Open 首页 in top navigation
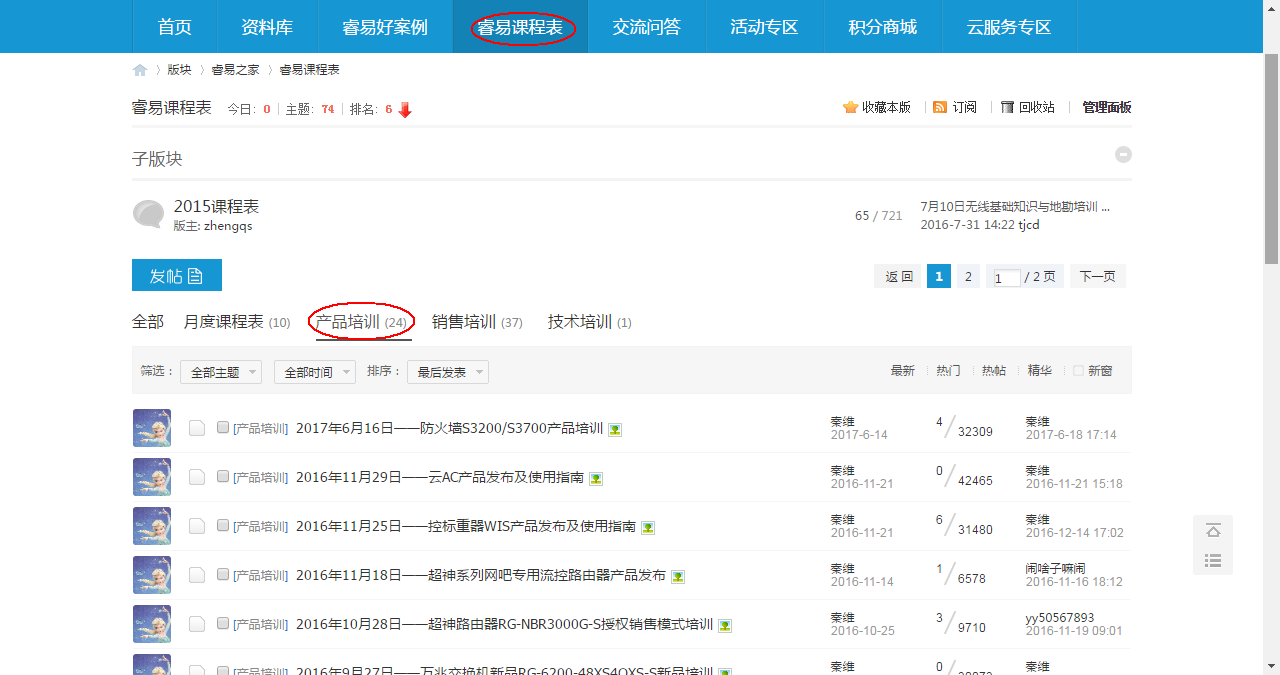 pyautogui.click(x=175, y=27)
